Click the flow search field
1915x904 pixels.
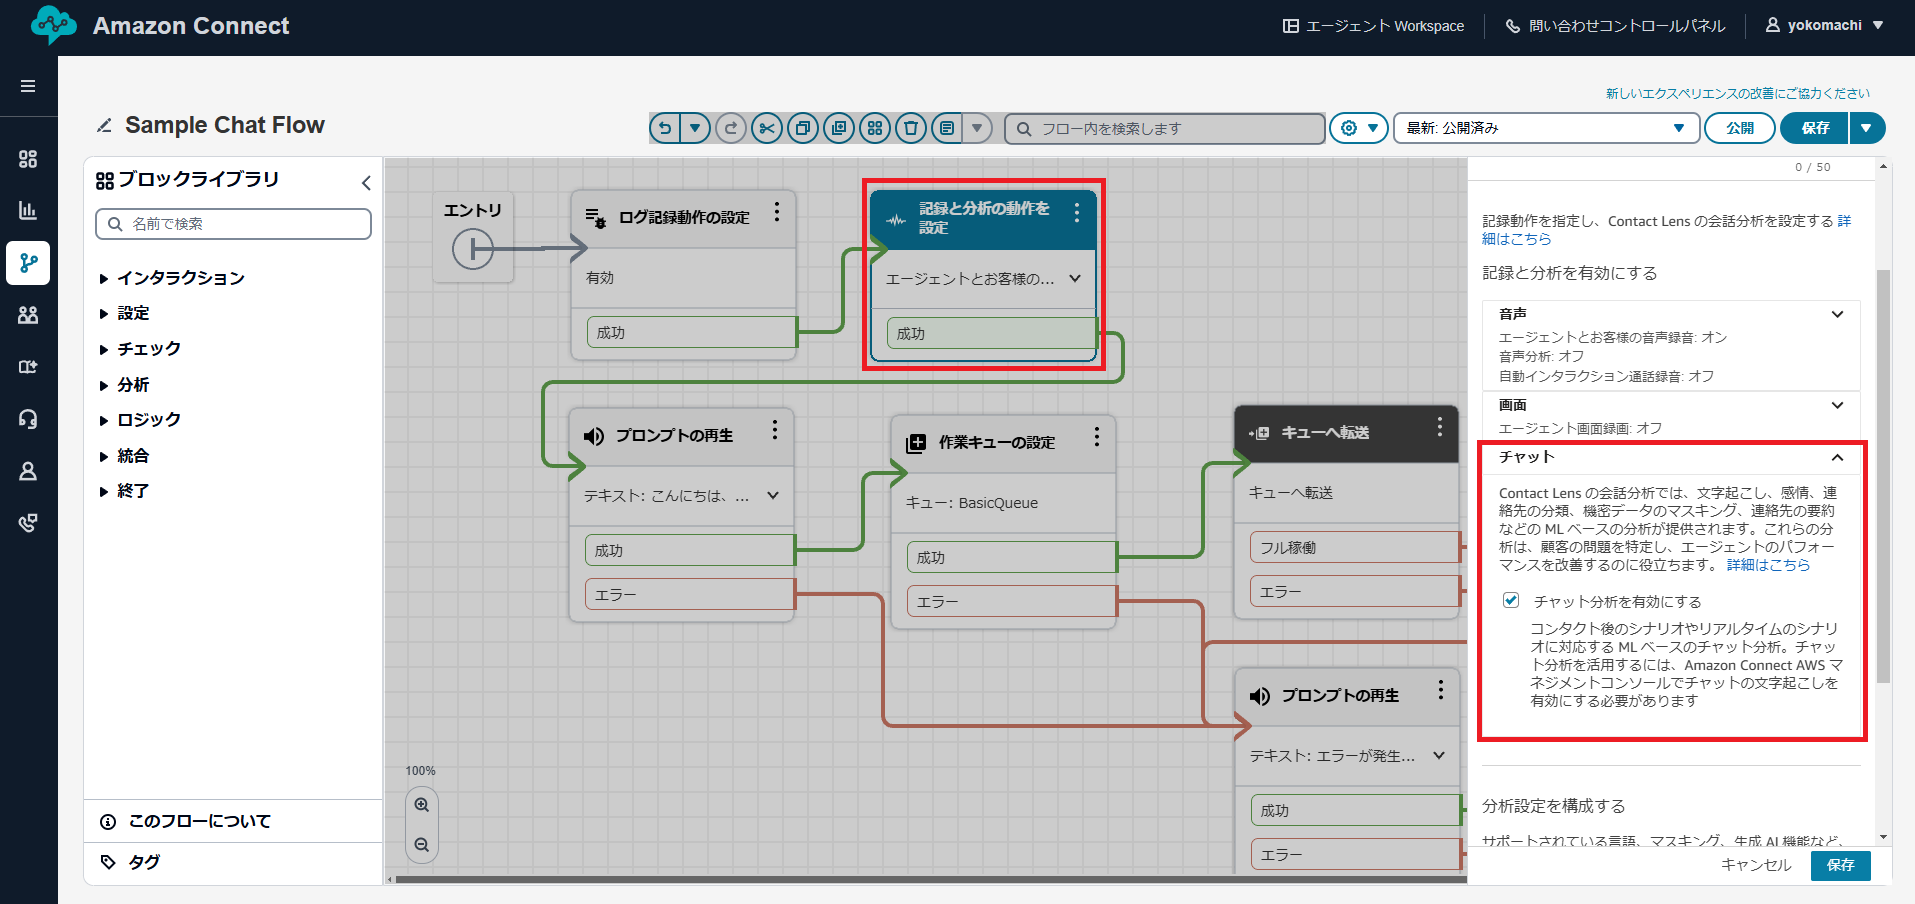1165,128
